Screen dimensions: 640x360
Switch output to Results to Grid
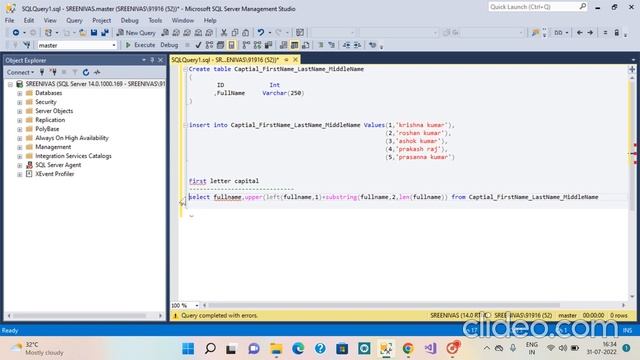294,45
